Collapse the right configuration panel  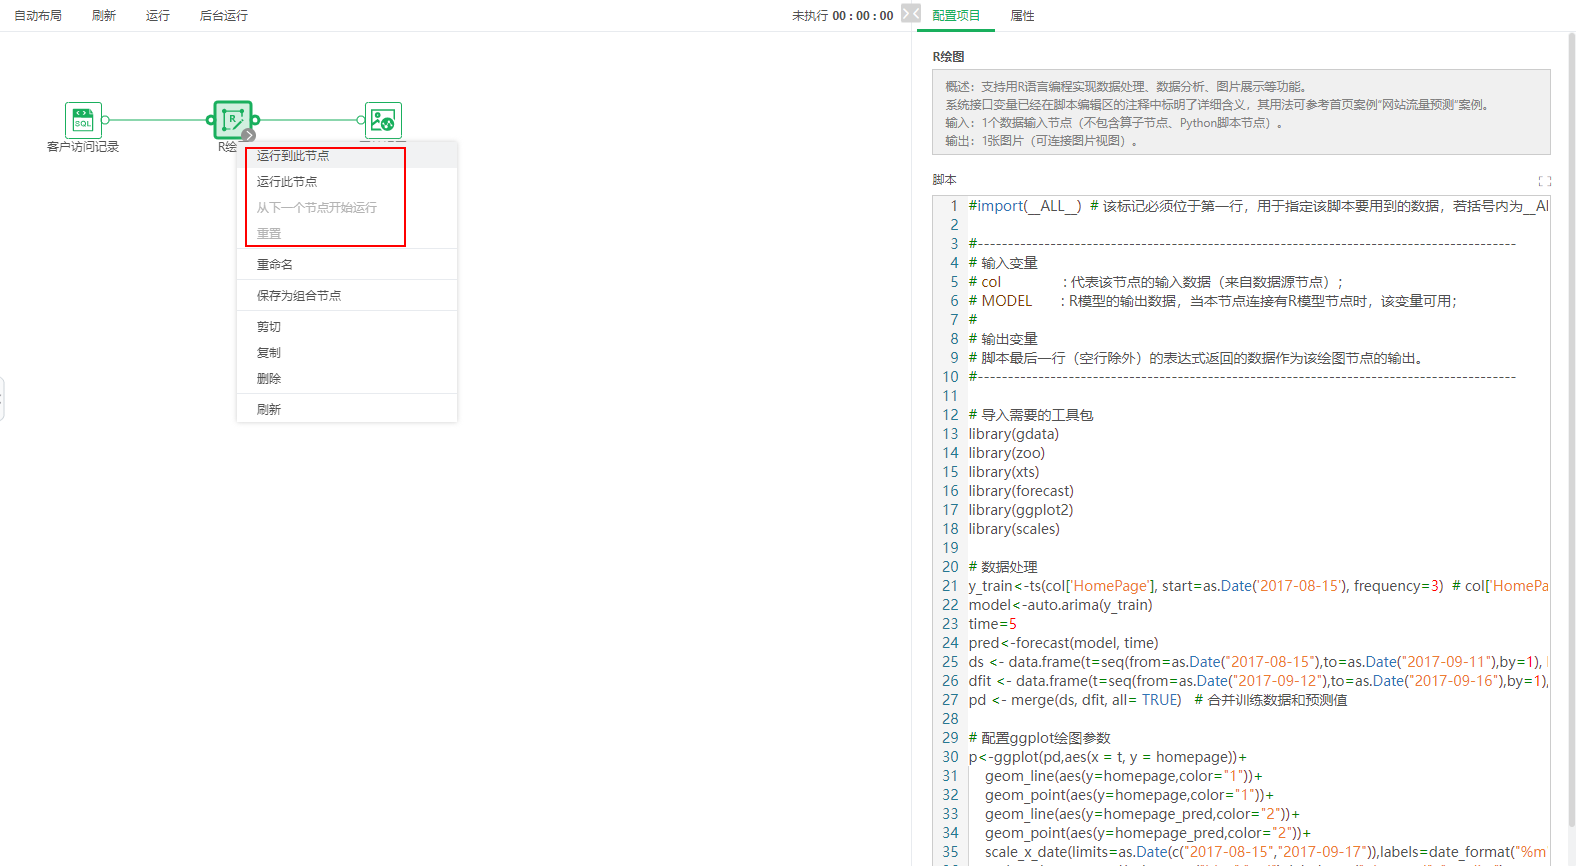(910, 13)
